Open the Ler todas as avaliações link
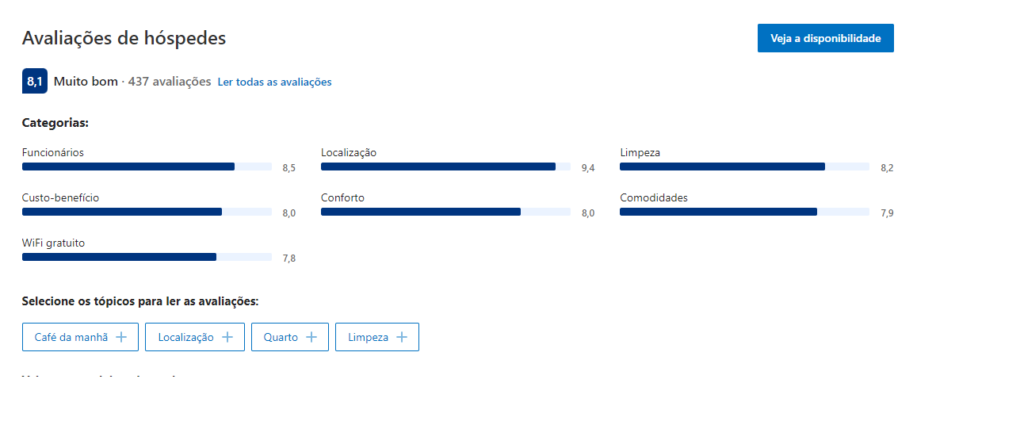This screenshot has width=1024, height=425. (274, 82)
